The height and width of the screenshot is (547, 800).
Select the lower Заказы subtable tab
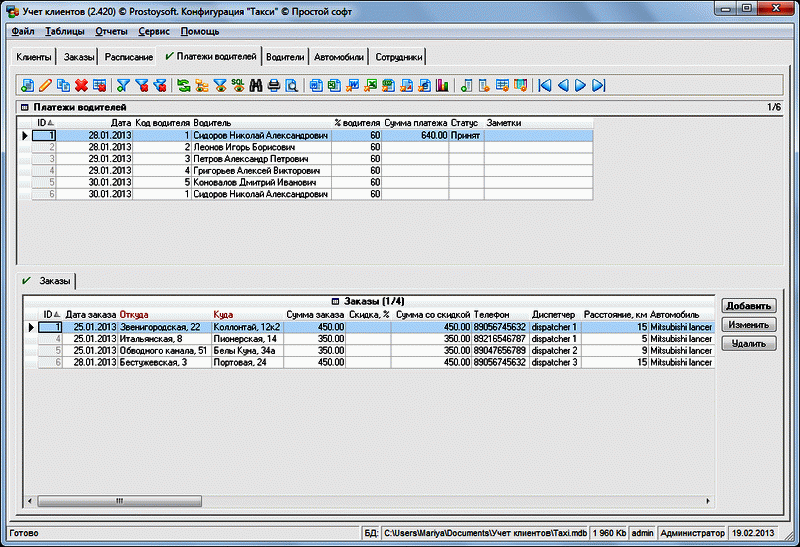pyautogui.click(x=47, y=281)
